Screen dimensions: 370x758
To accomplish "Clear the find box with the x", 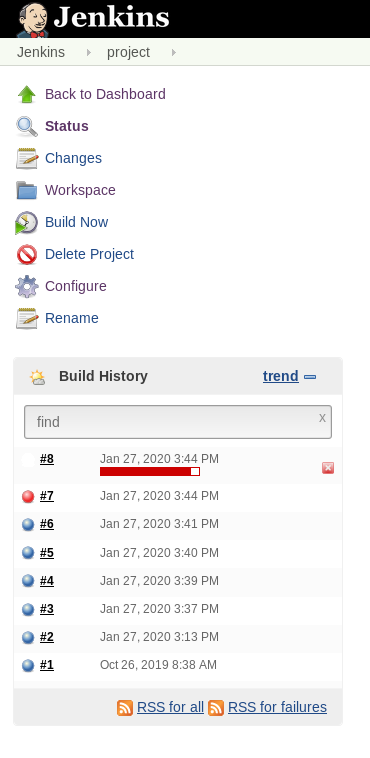I will coord(322,418).
